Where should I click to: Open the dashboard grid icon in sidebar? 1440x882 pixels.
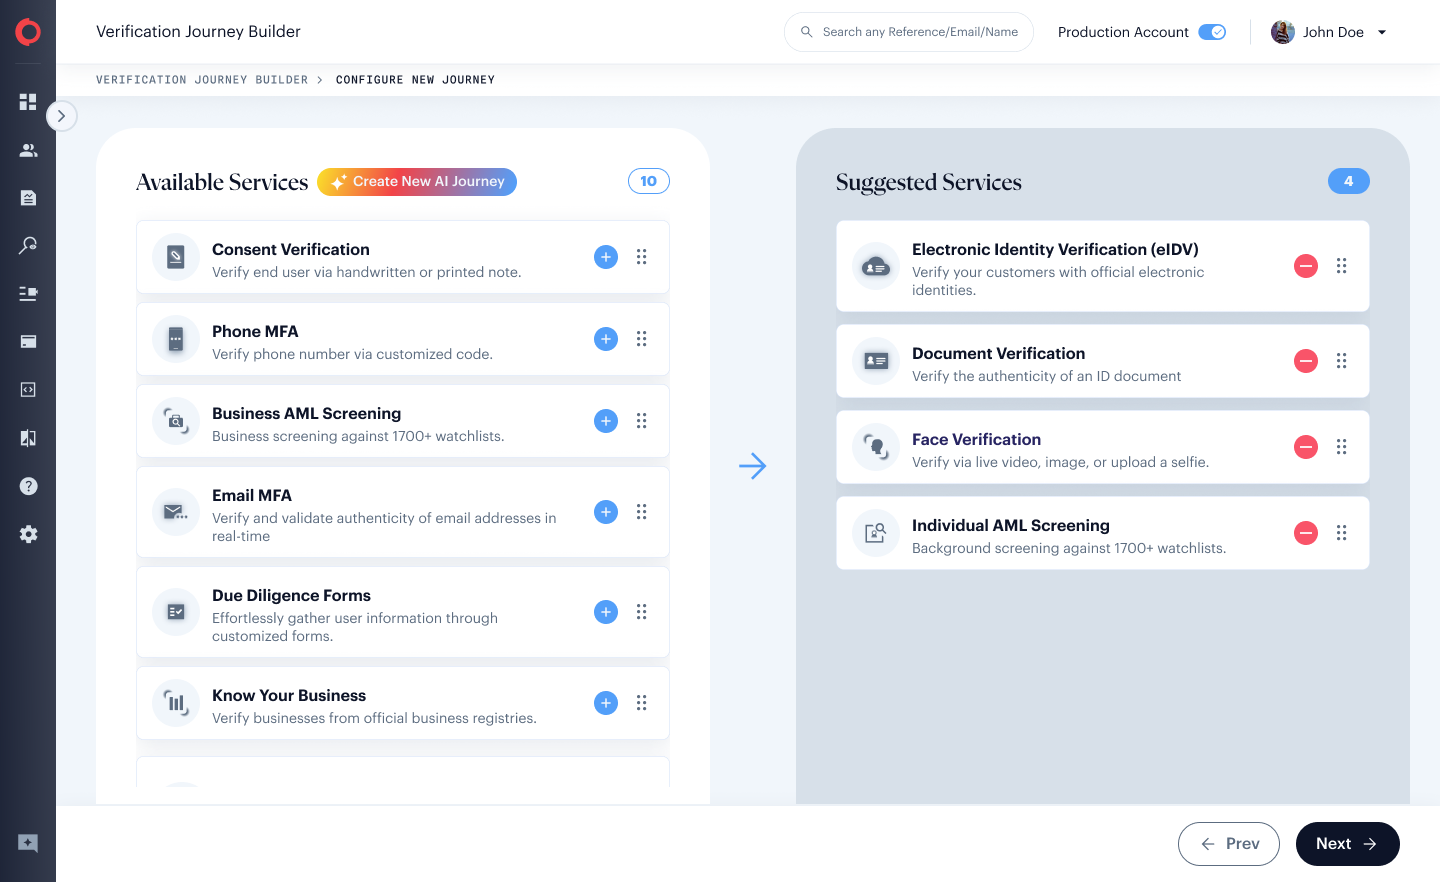(x=28, y=102)
